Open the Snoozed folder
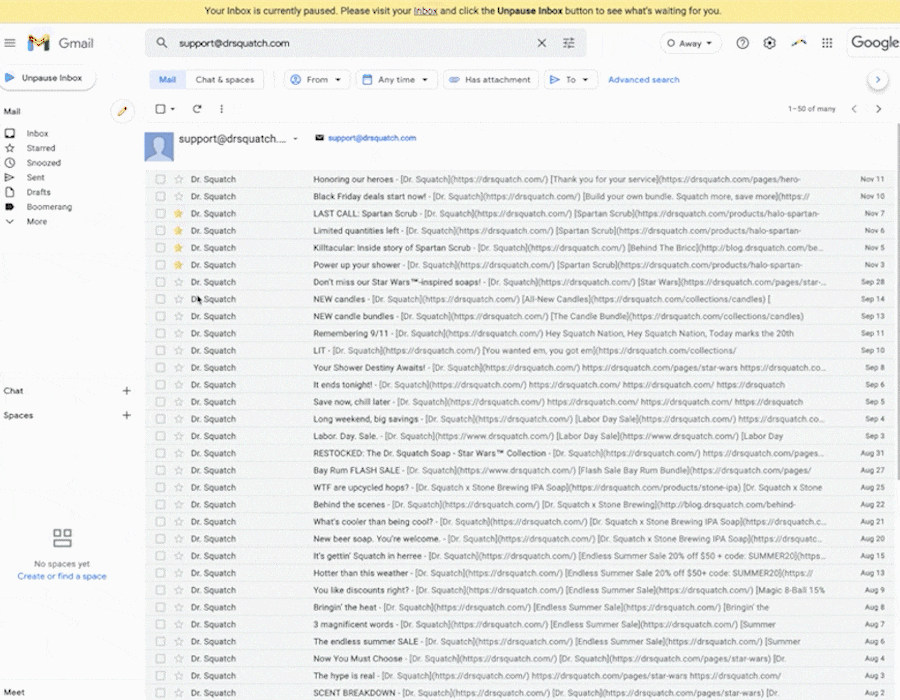This screenshot has height=700, width=900. (43, 163)
